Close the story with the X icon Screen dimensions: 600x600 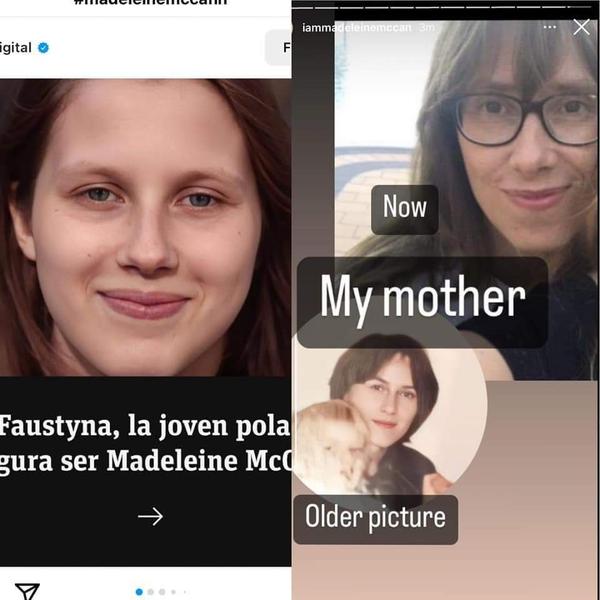pyautogui.click(x=581, y=27)
